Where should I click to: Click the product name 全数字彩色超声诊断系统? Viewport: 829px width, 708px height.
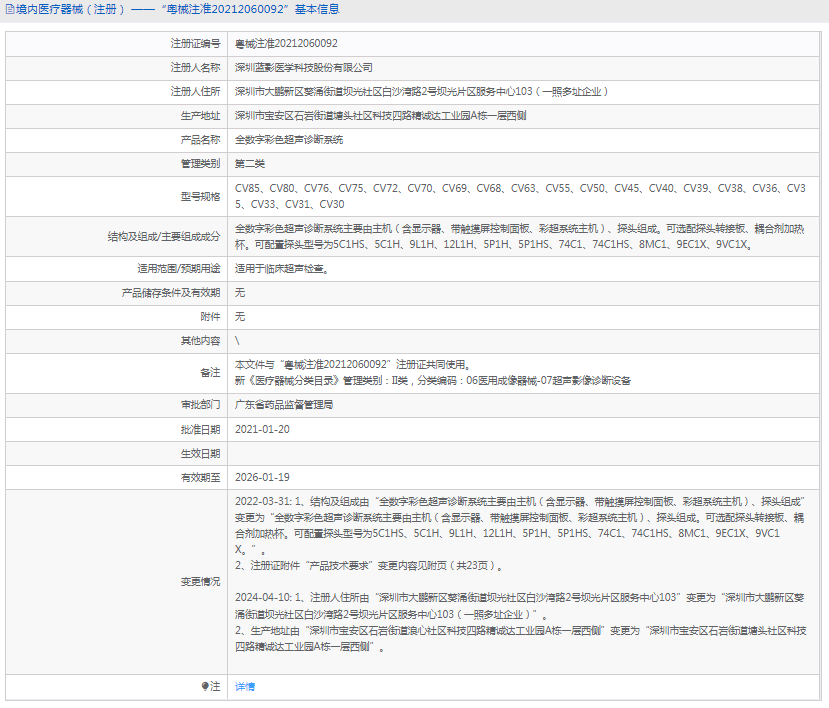click(288, 140)
